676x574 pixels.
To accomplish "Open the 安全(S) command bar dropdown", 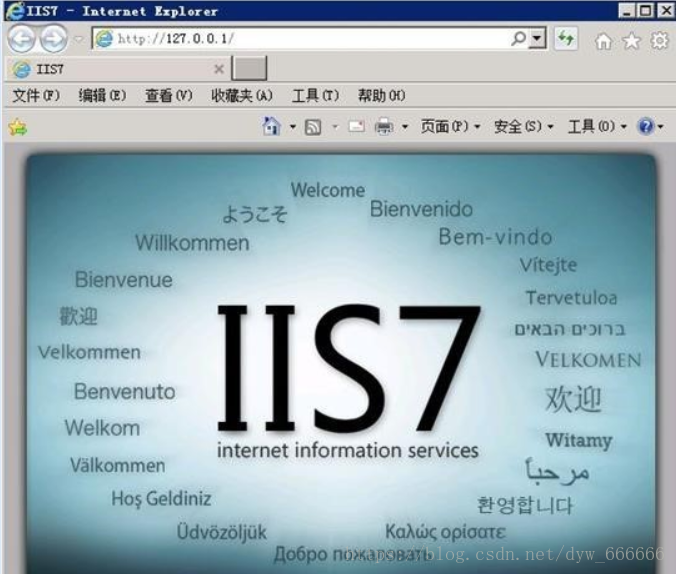I will pyautogui.click(x=524, y=126).
